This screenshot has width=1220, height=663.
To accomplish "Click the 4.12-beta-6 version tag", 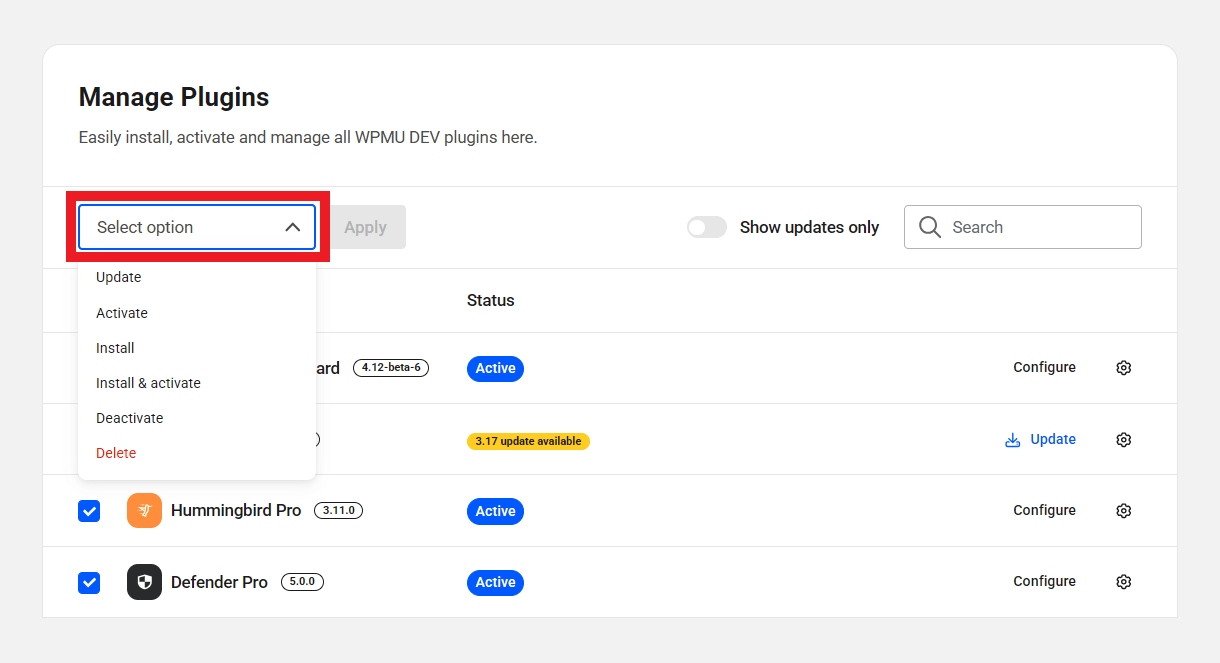I will point(391,367).
